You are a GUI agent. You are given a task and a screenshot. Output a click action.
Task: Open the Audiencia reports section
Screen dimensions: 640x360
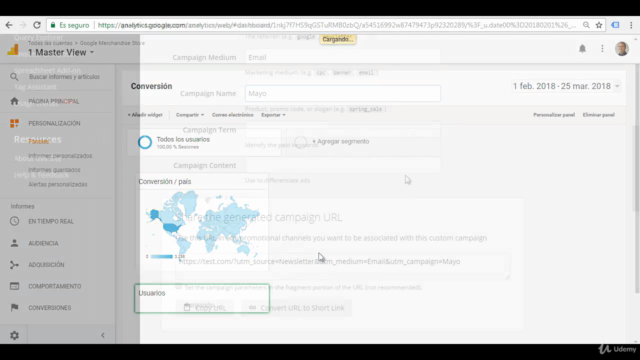point(43,243)
